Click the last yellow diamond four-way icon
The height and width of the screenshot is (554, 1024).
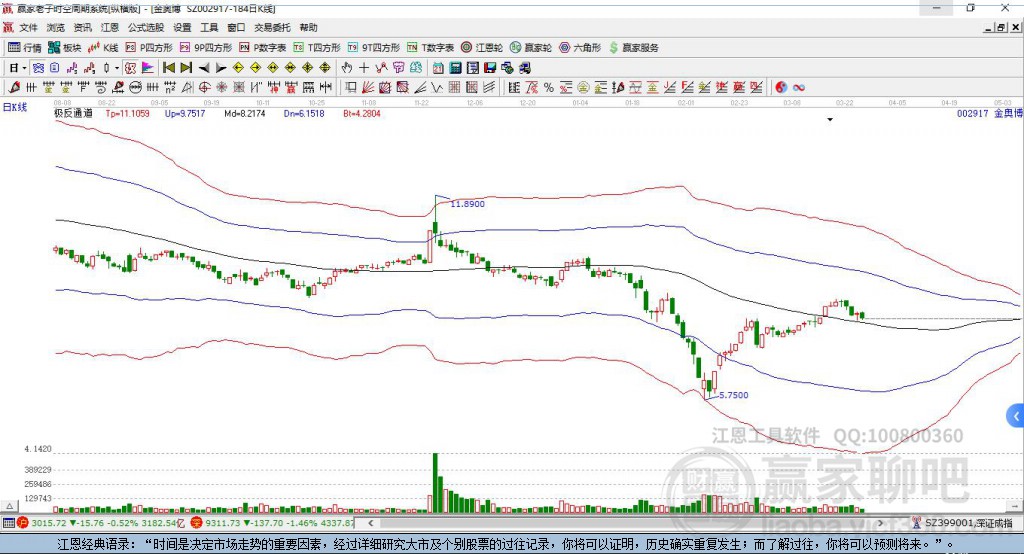[325, 68]
